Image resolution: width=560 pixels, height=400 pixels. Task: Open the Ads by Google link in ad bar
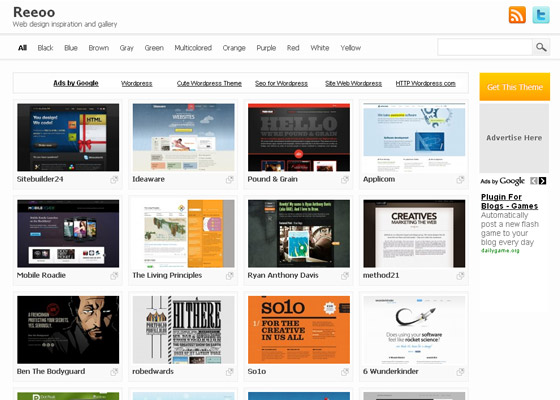pyautogui.click(x=76, y=83)
